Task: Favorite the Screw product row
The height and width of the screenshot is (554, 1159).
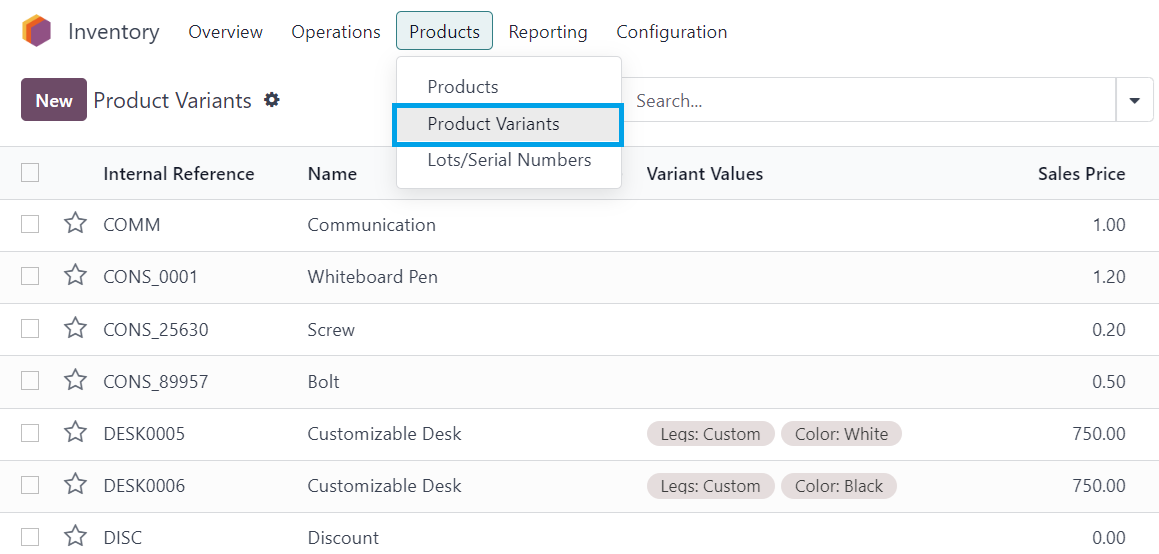Action: (x=75, y=329)
